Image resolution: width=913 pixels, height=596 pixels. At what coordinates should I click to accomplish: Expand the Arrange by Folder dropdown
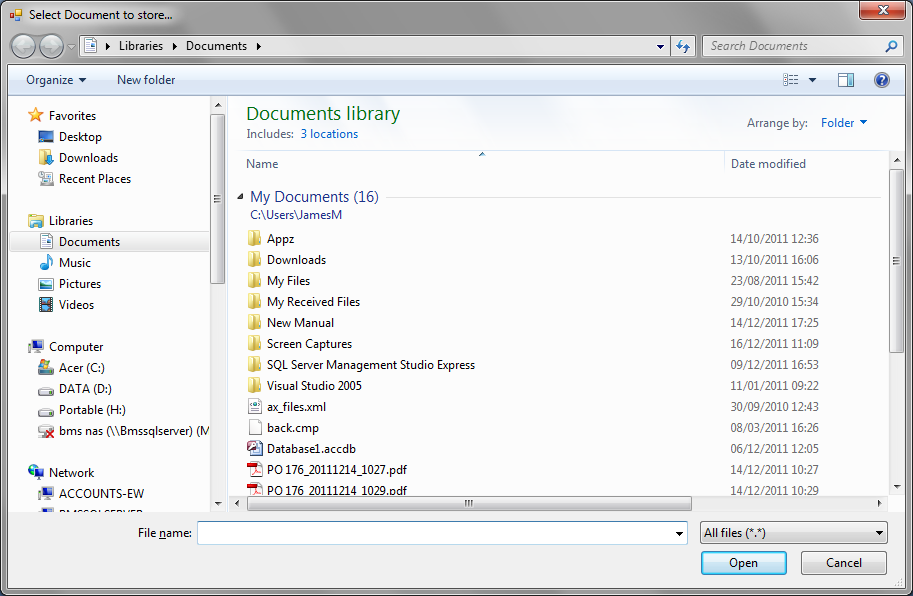tap(844, 123)
